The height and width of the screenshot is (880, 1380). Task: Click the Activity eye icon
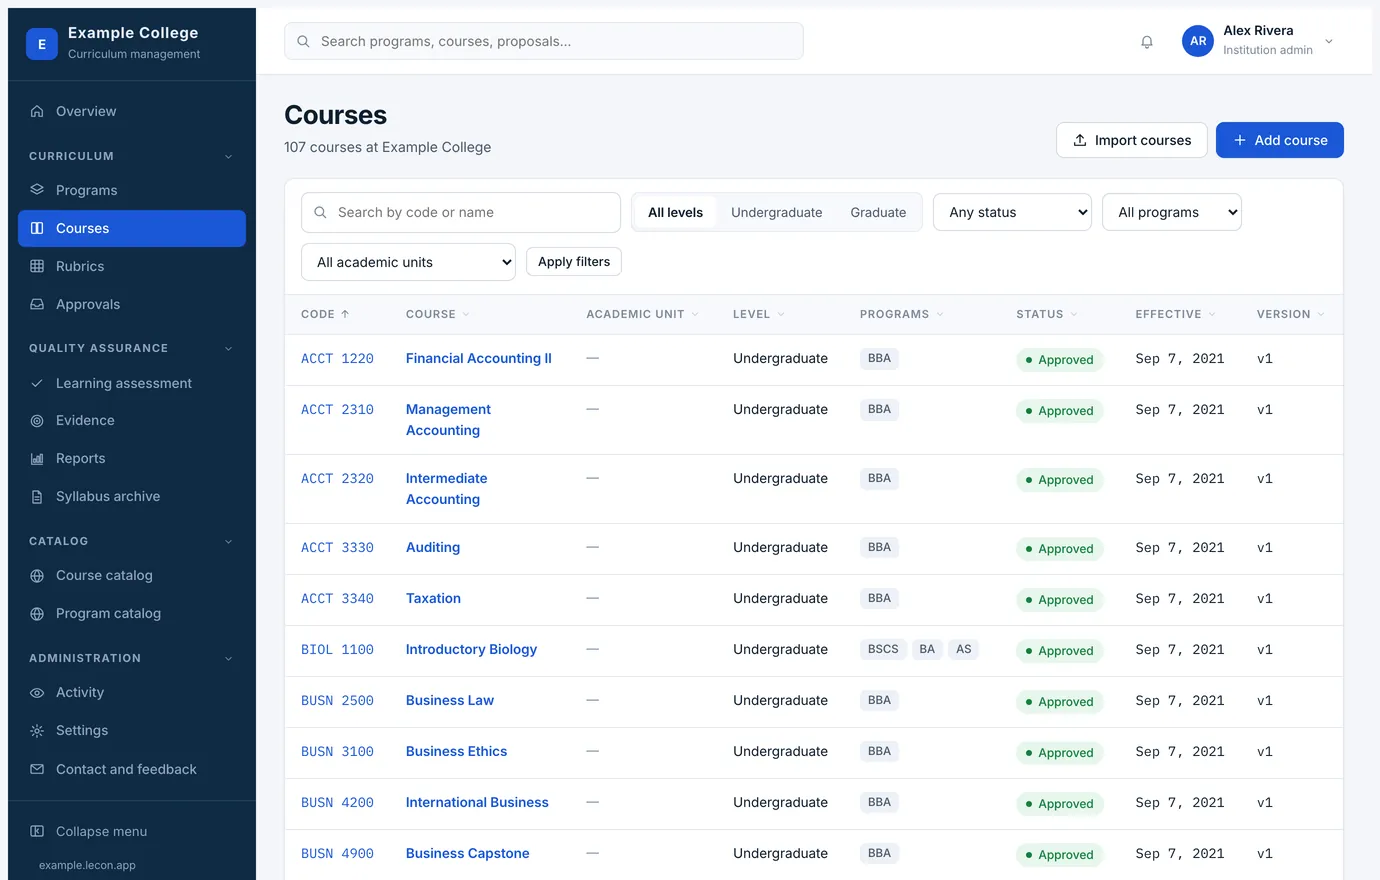click(x=37, y=693)
